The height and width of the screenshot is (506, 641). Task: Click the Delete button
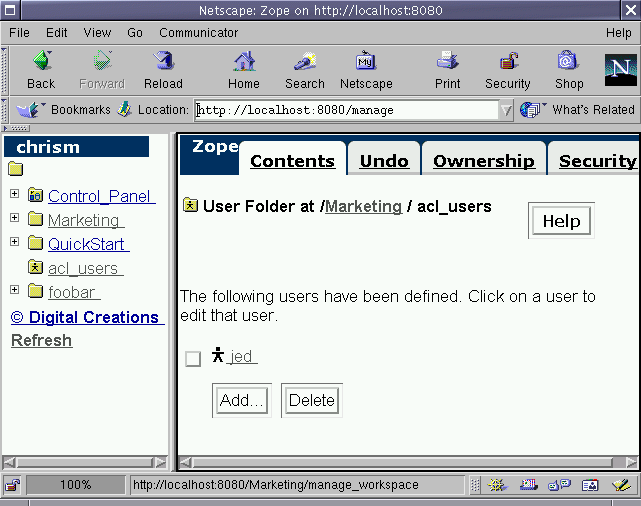[x=312, y=400]
